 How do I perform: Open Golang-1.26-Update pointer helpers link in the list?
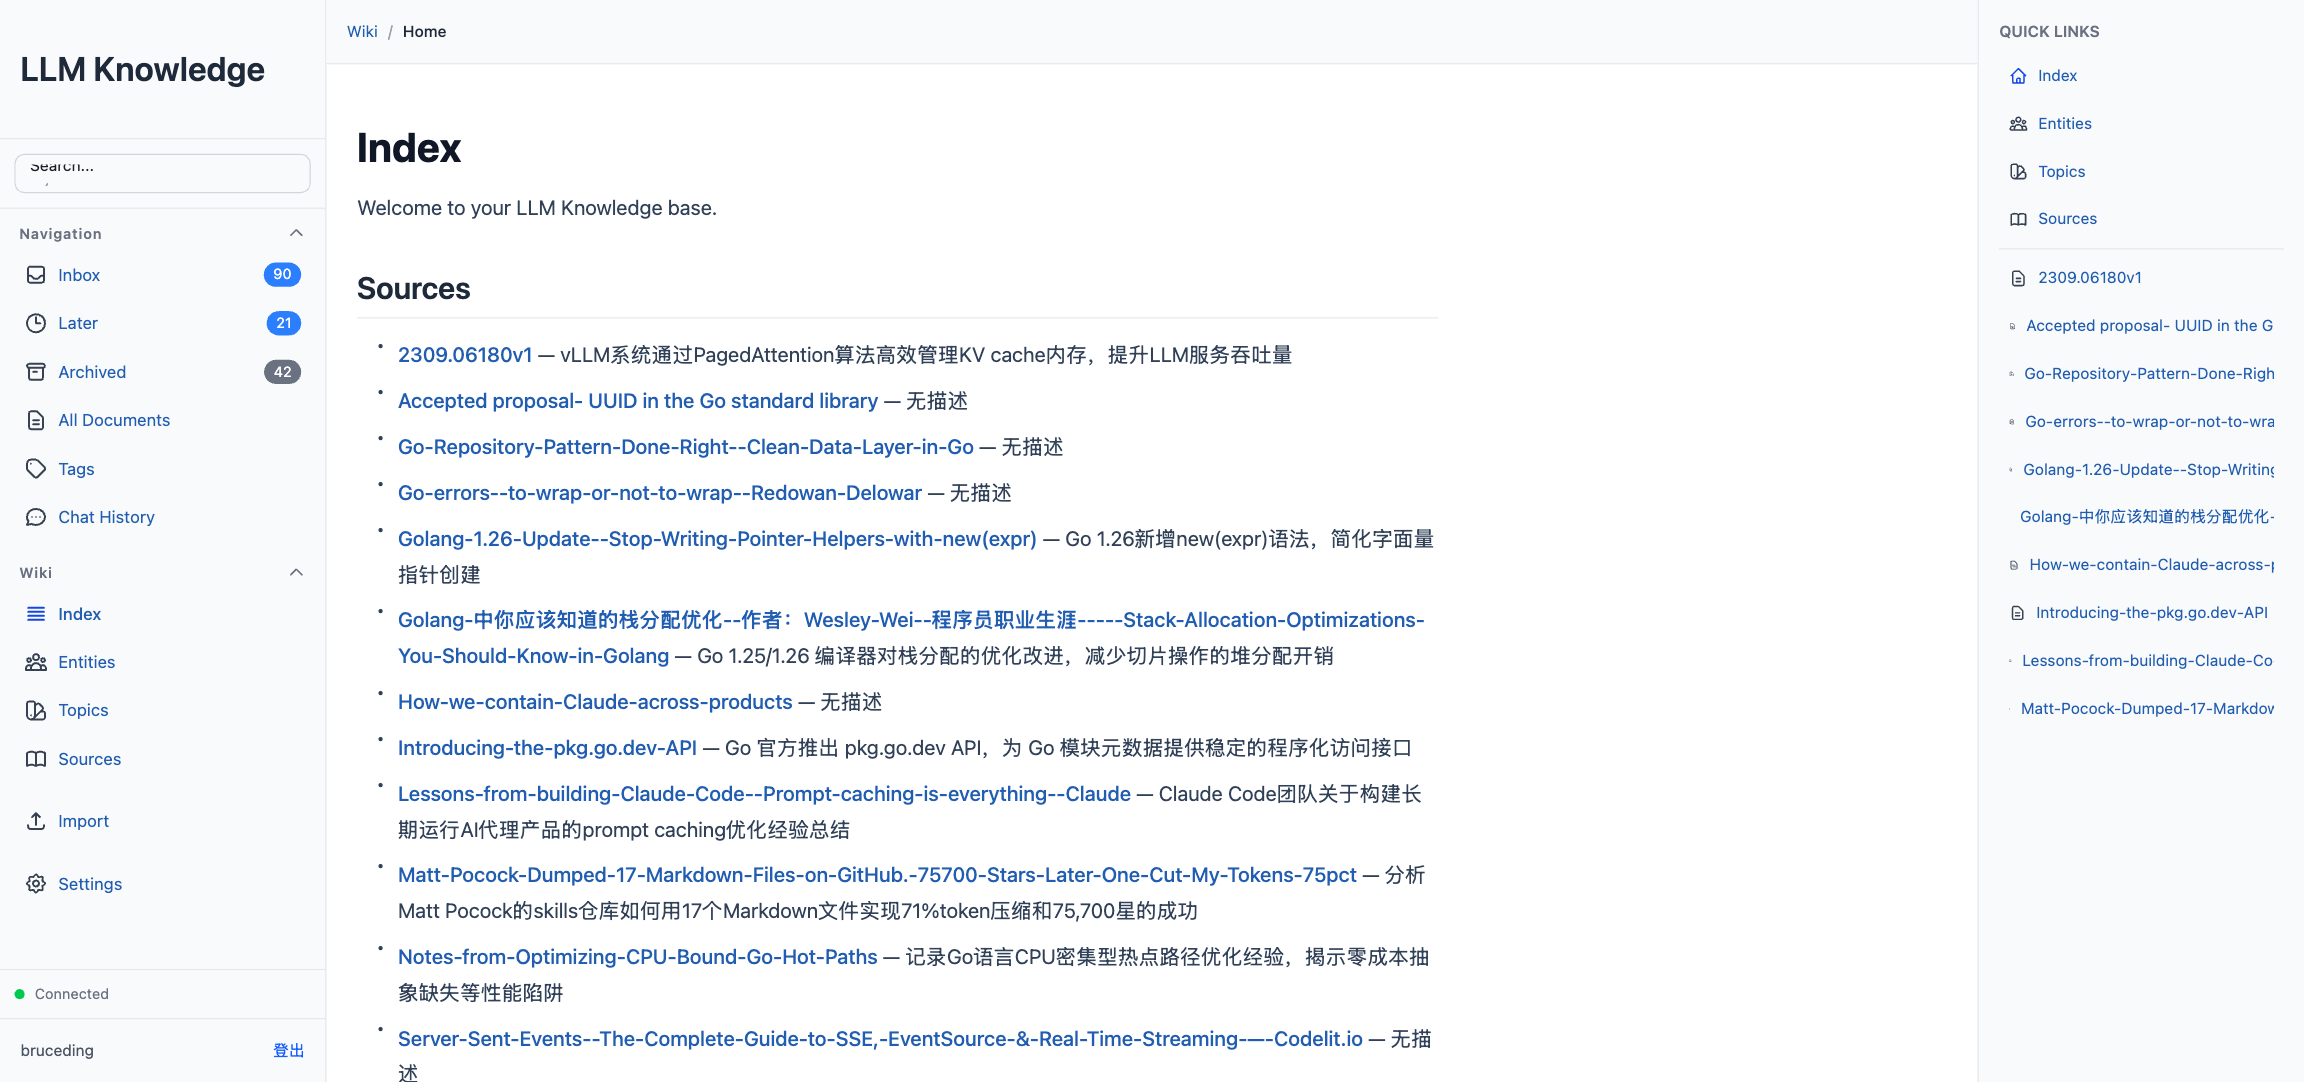coord(717,539)
